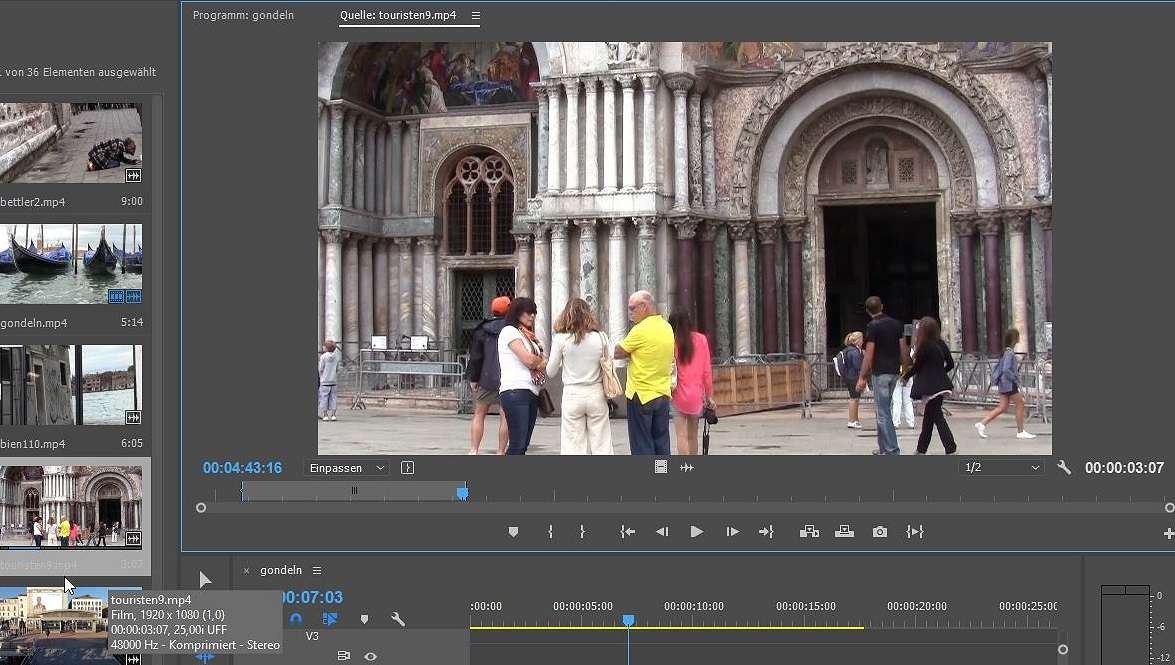This screenshot has width=1175, height=665.
Task: Switch to the Programm: gondeln tab
Action: (243, 15)
